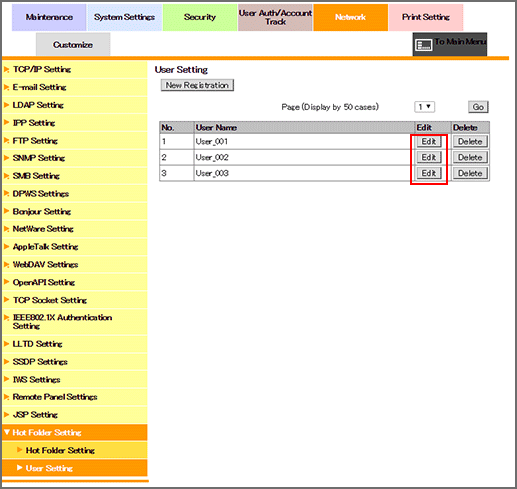The width and height of the screenshot is (517, 489).
Task: Switch to Print Setting tab
Action: (426, 17)
